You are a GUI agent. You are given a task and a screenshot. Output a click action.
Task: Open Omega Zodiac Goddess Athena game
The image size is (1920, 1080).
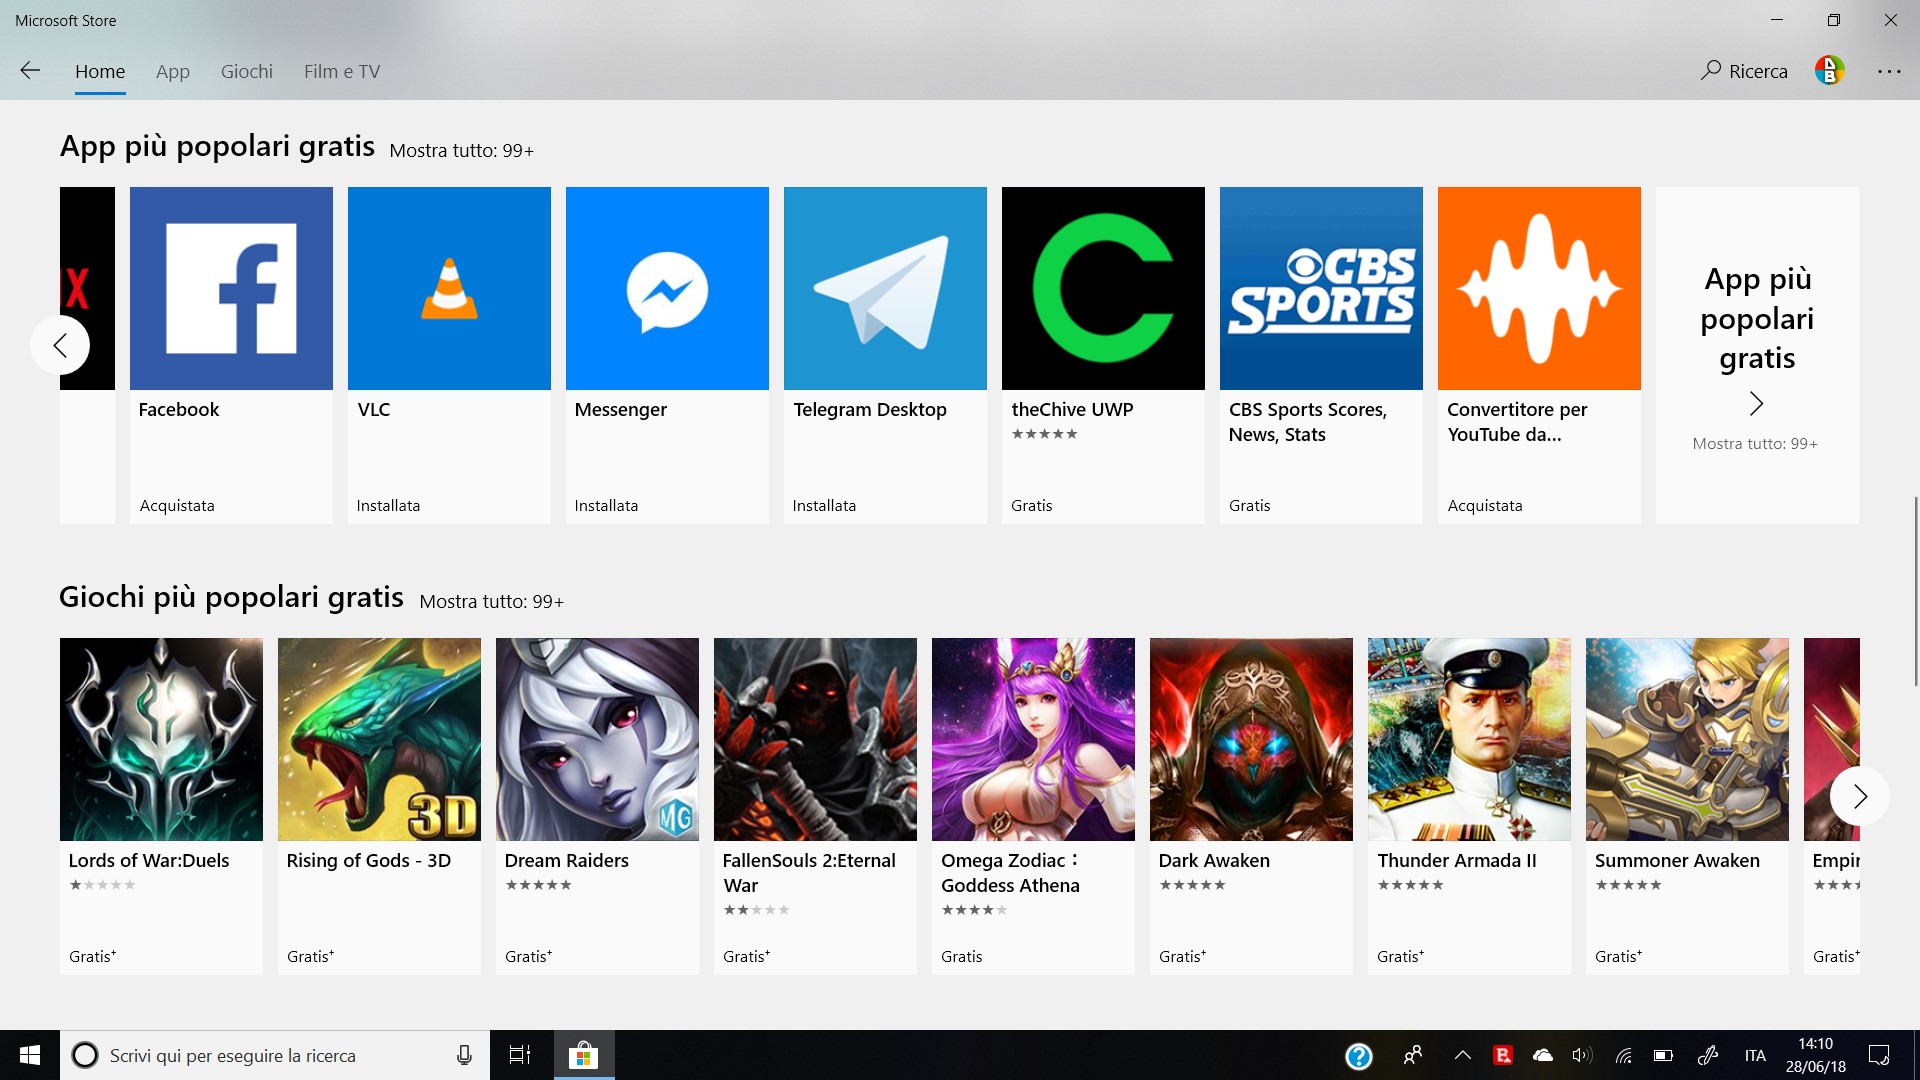[1033, 805]
